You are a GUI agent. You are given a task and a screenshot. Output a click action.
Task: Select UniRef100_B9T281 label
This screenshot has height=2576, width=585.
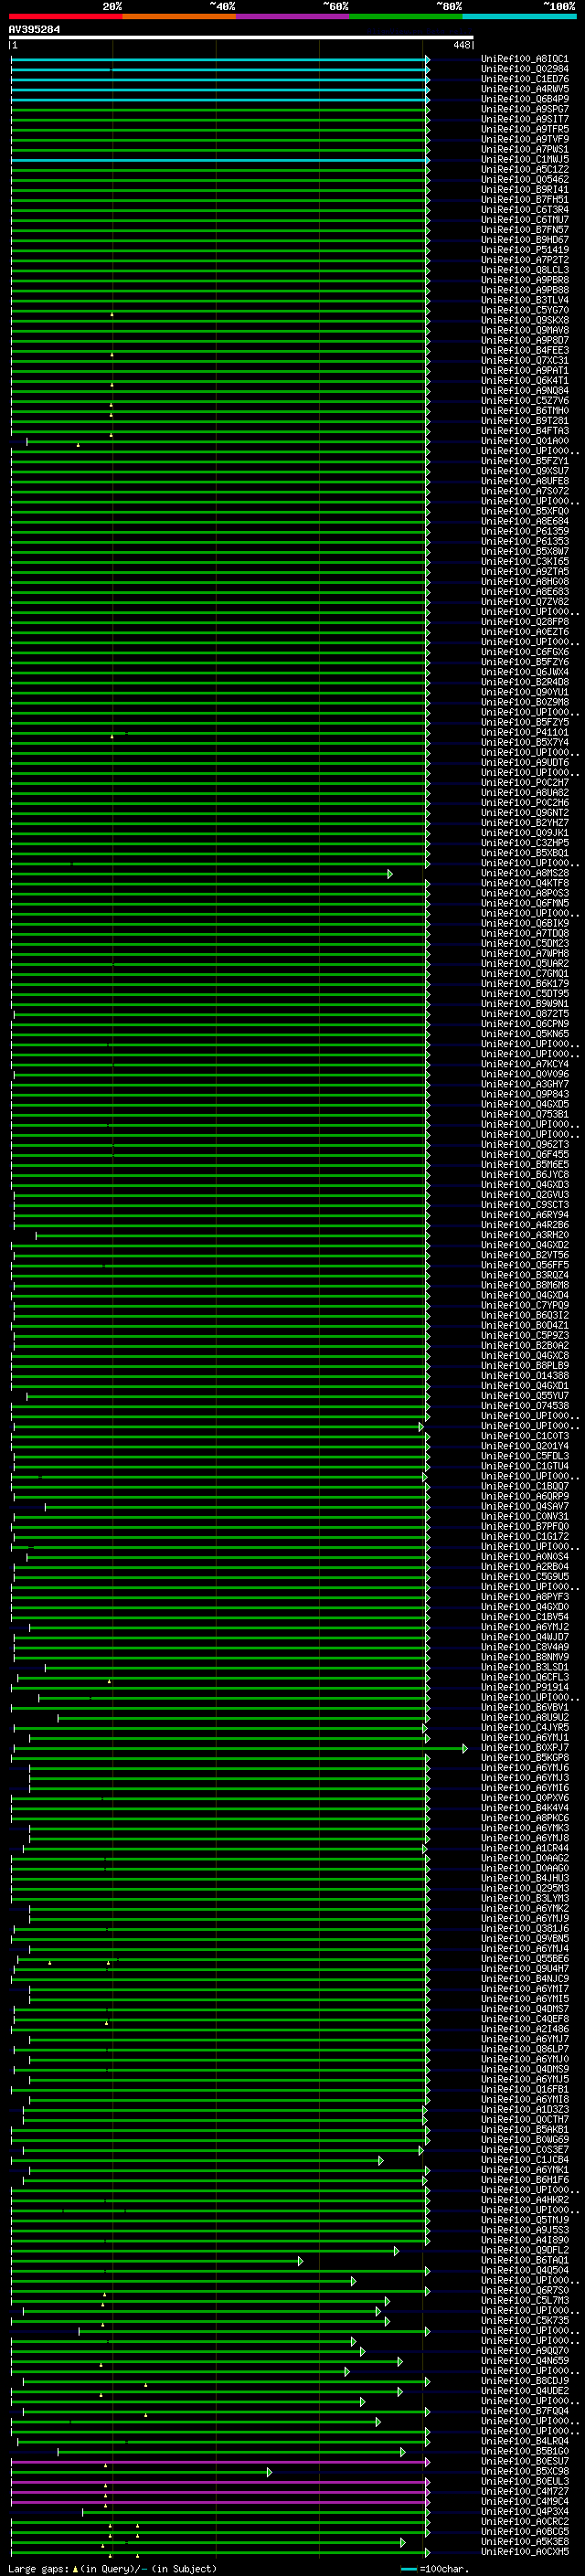524,421
